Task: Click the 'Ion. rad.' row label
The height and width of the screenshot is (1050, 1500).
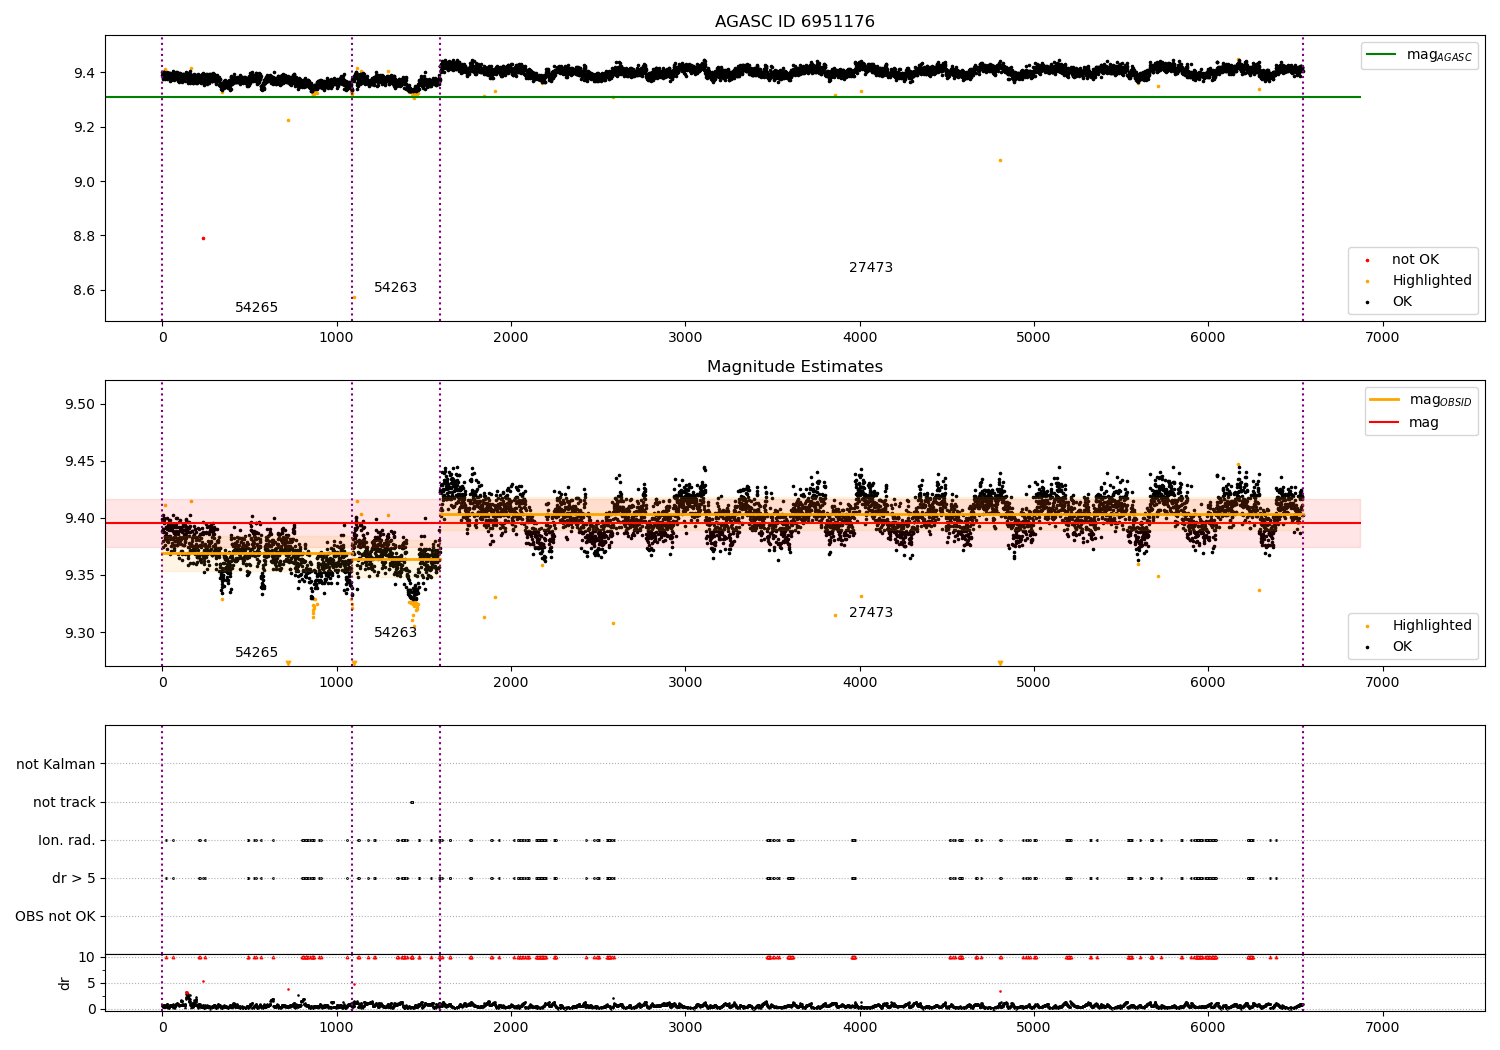Action: (67, 841)
